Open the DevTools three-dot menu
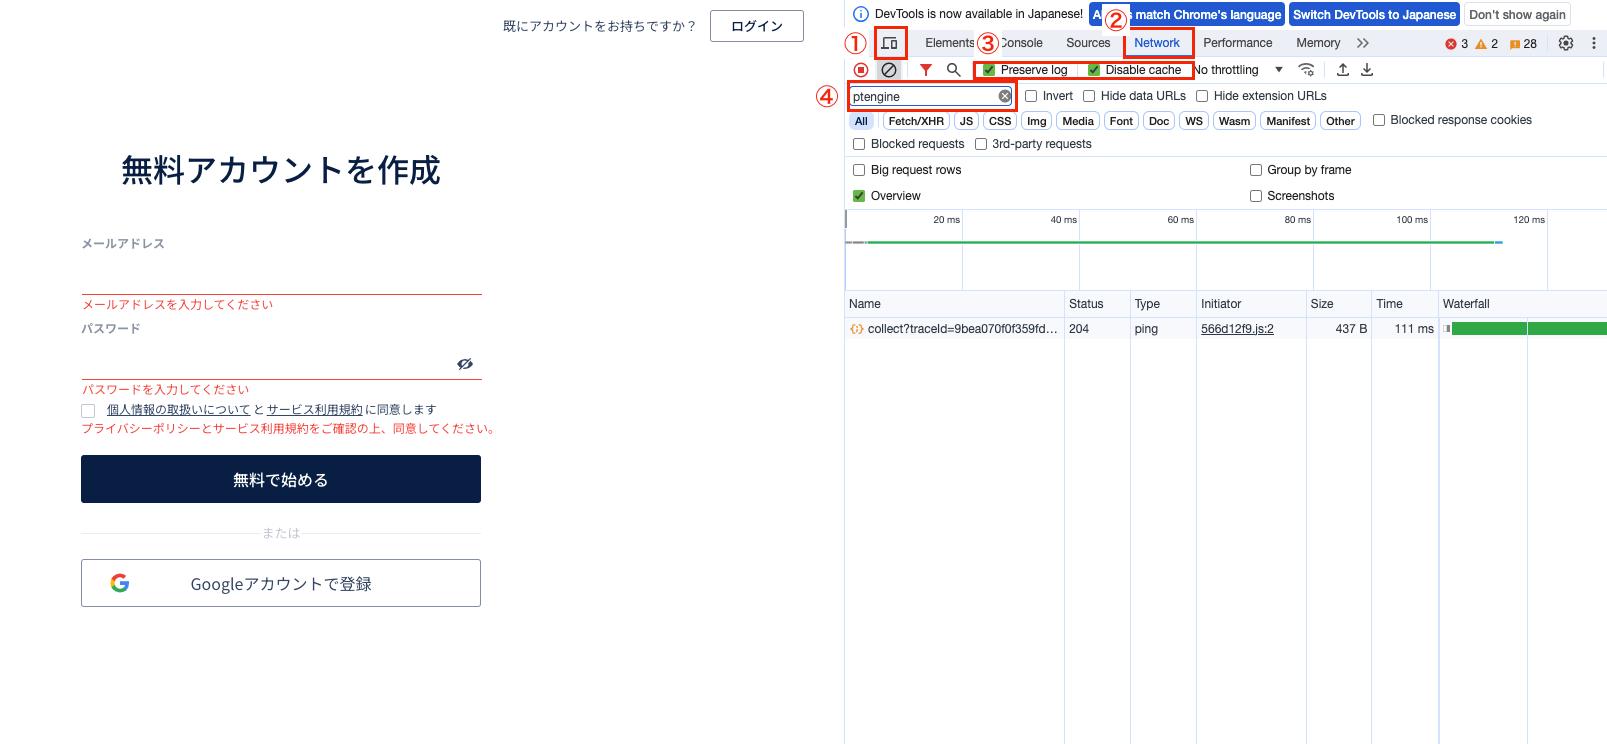 (1594, 43)
